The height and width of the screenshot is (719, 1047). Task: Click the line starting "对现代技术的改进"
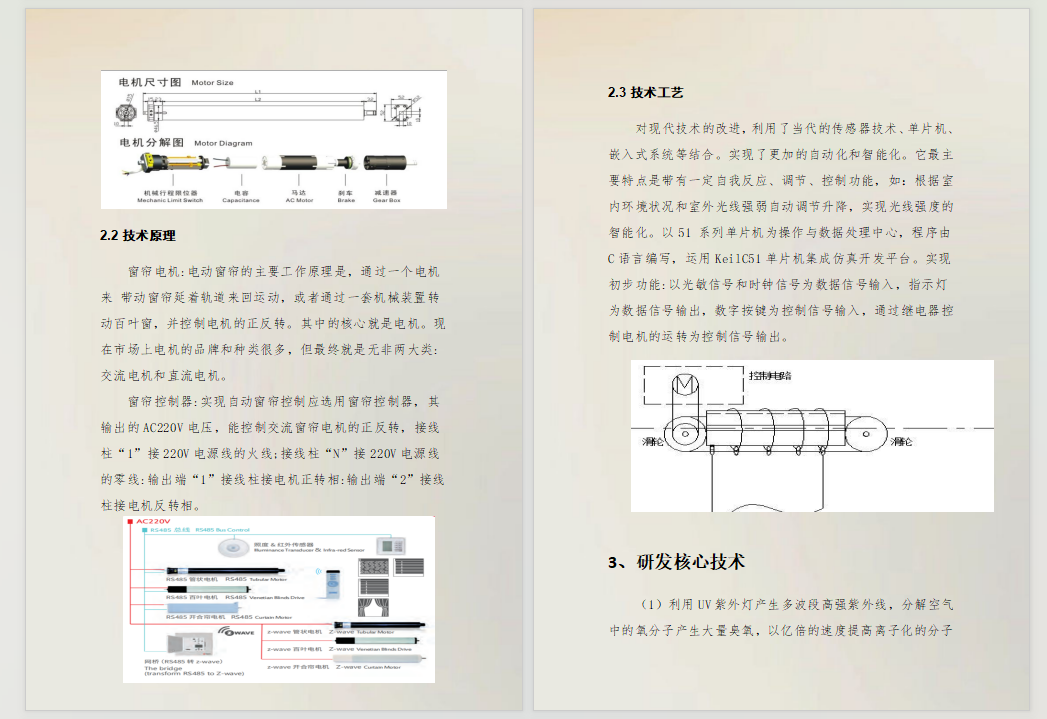pos(795,129)
